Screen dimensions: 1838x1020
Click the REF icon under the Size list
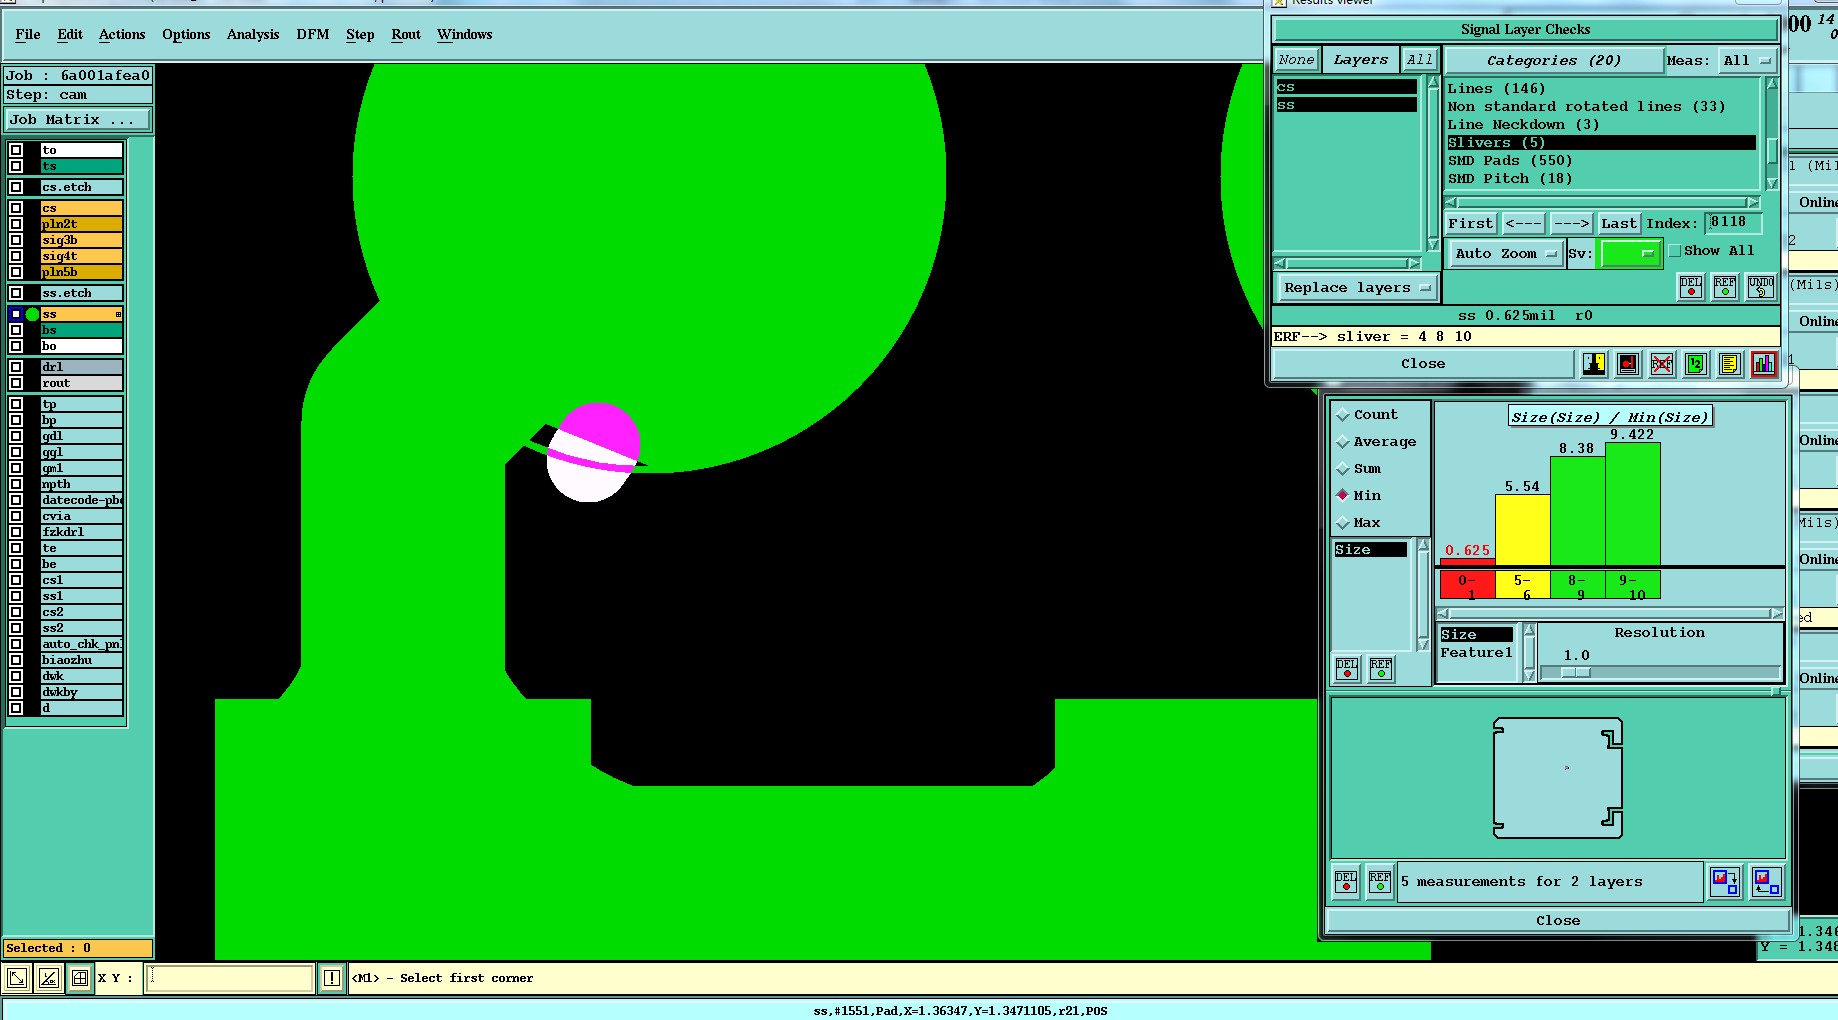(1381, 668)
